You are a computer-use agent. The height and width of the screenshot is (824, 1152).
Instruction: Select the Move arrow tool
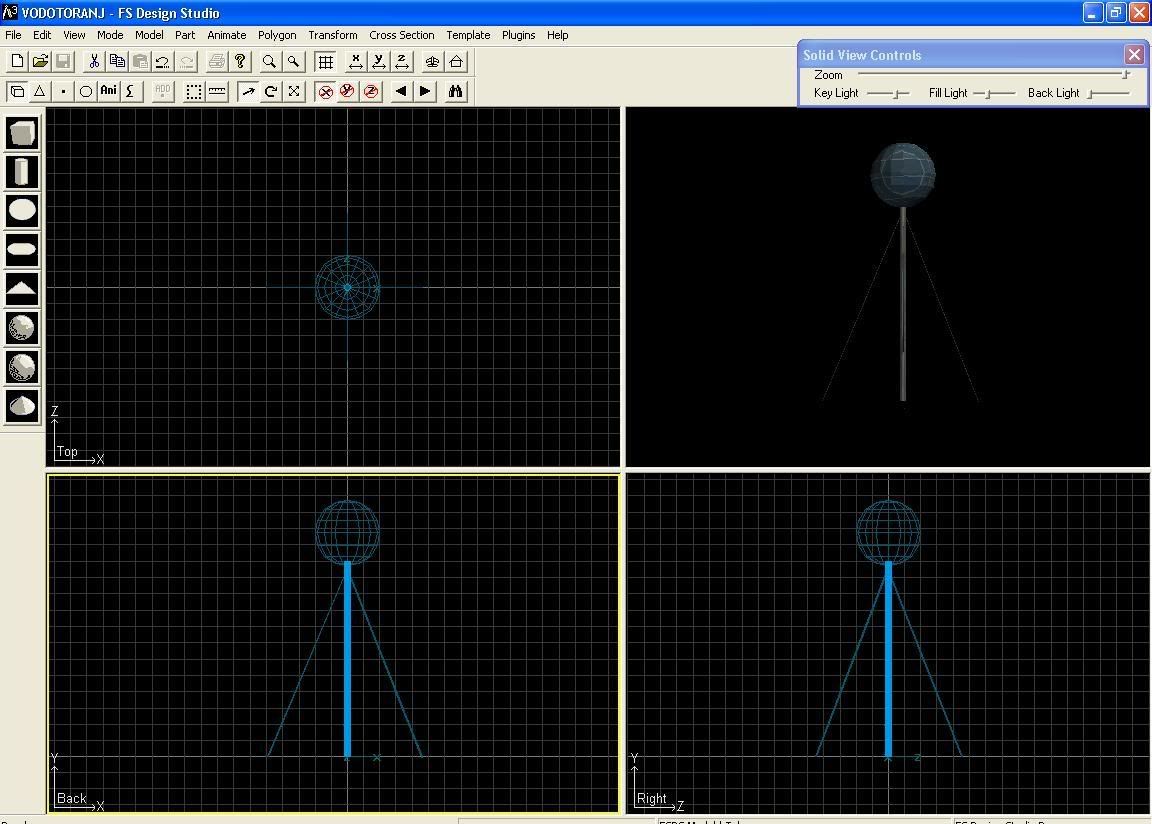(x=248, y=91)
